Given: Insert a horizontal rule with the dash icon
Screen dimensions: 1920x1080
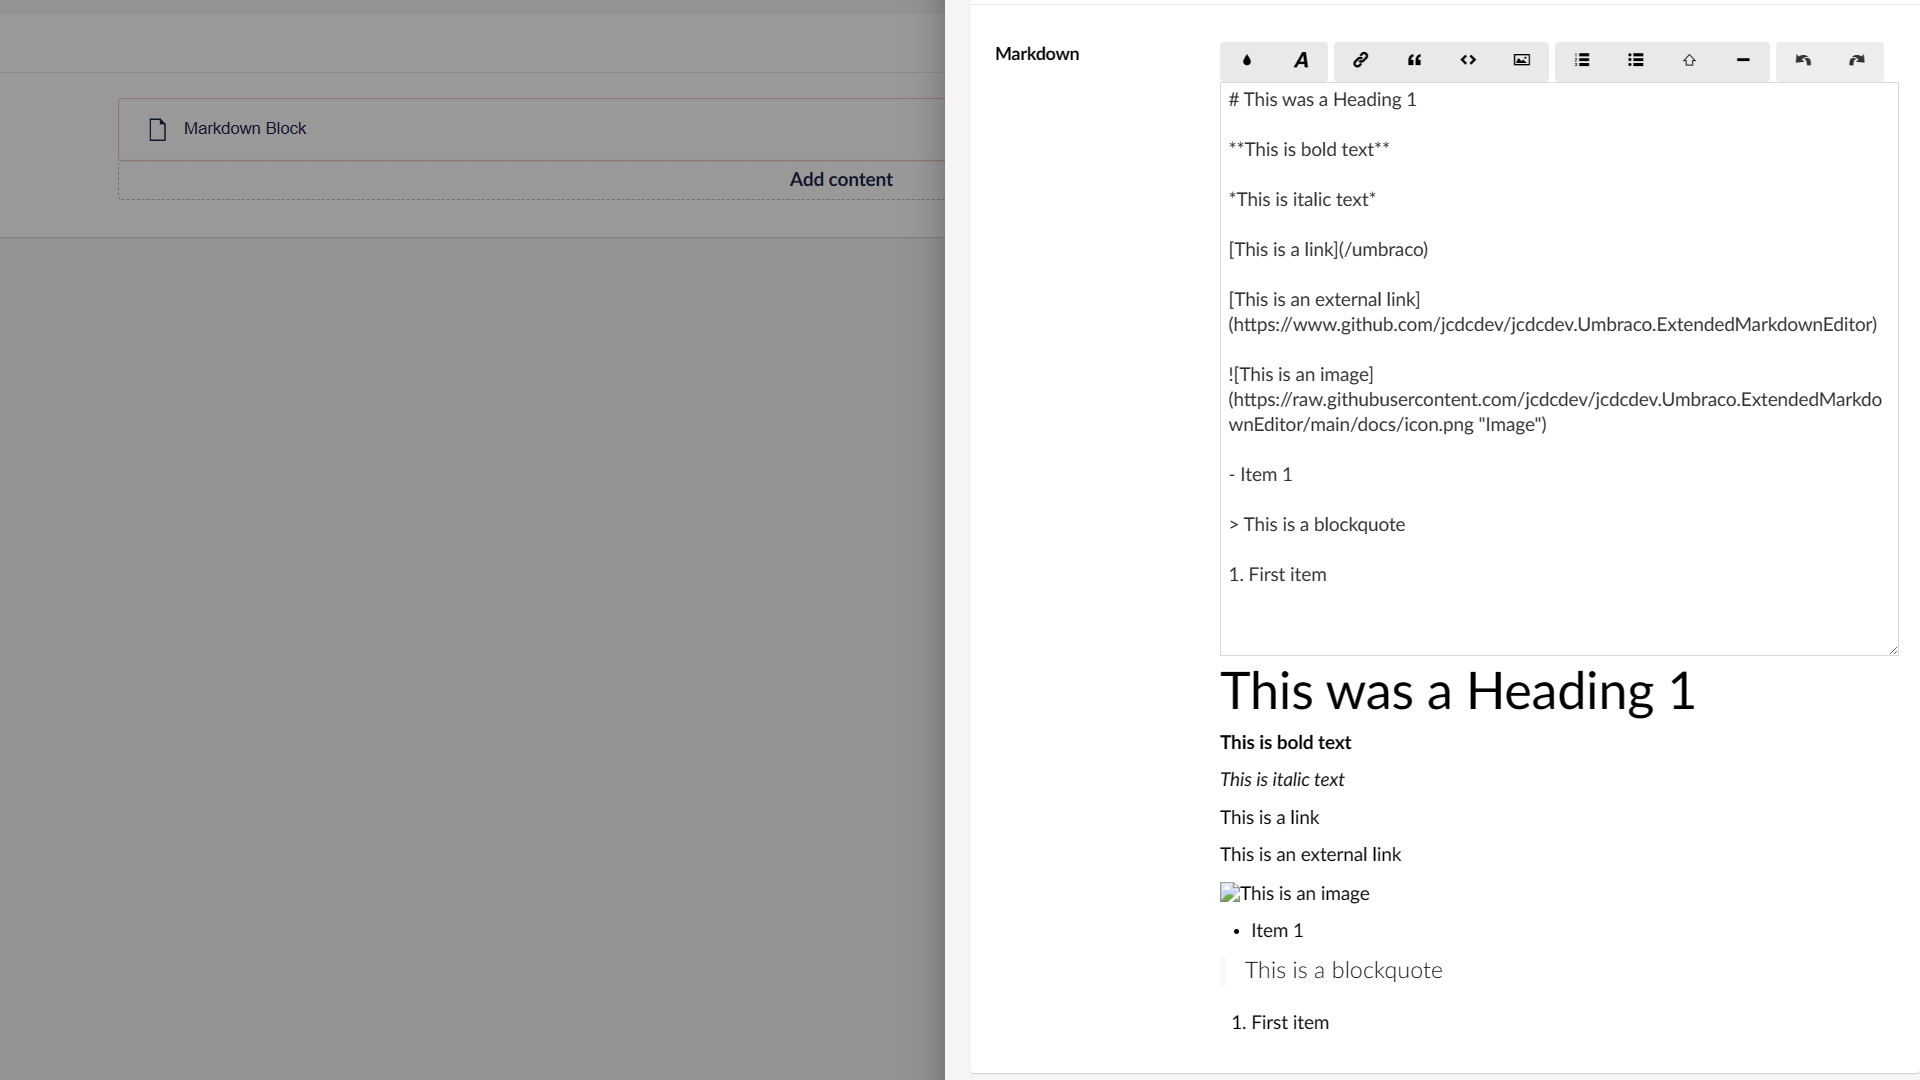Looking at the screenshot, I should [1743, 60].
